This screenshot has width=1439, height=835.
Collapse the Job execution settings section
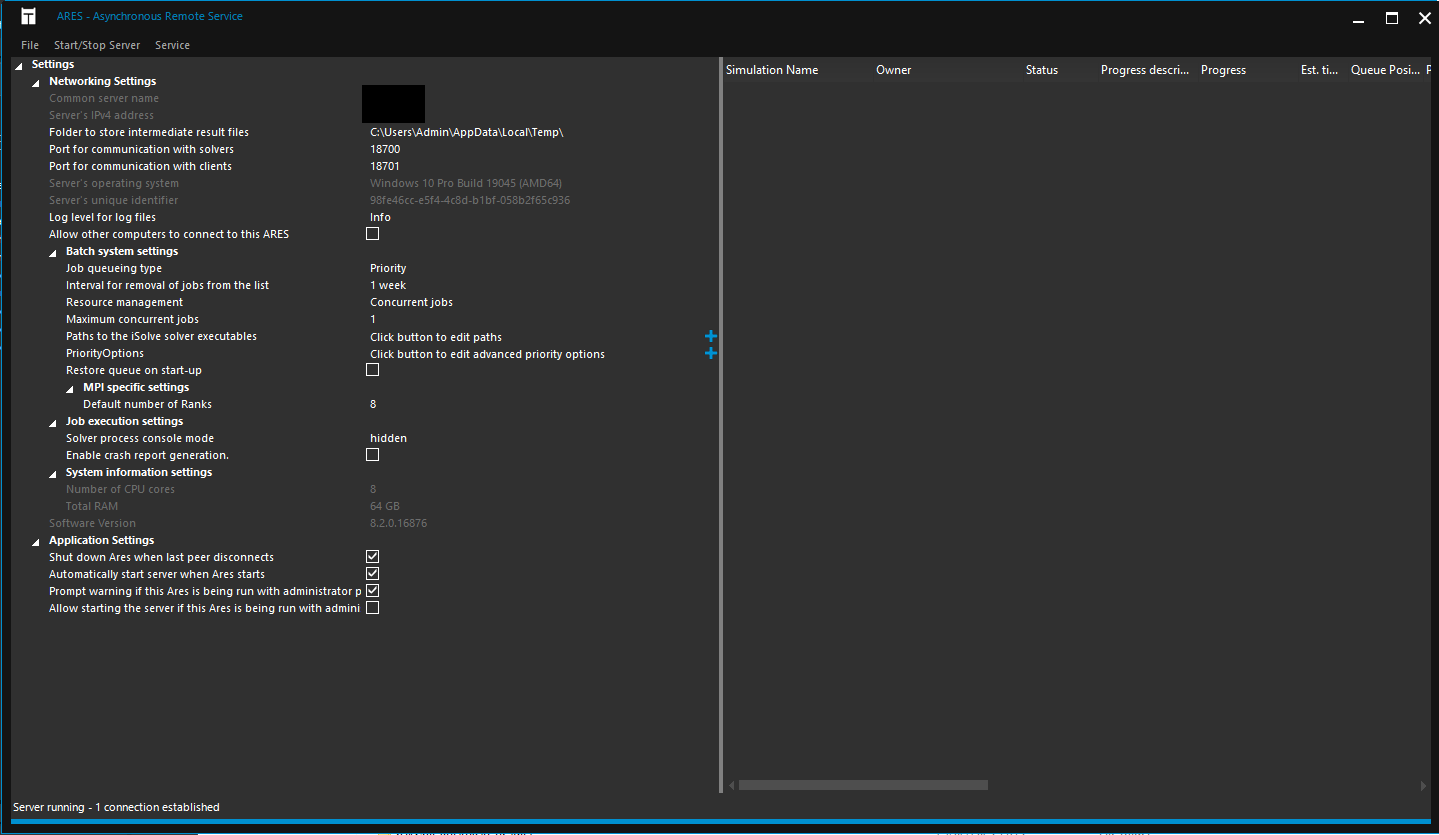point(54,422)
